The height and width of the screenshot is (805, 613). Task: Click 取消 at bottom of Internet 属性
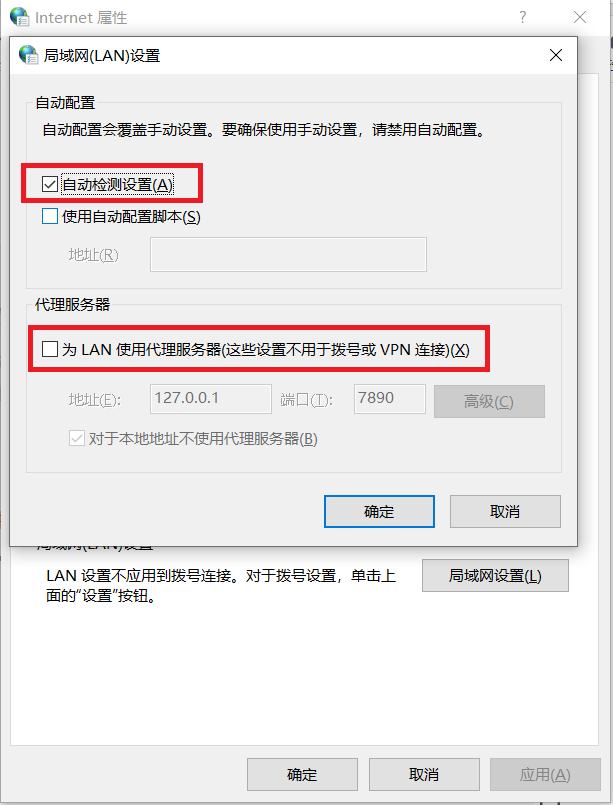[x=424, y=774]
